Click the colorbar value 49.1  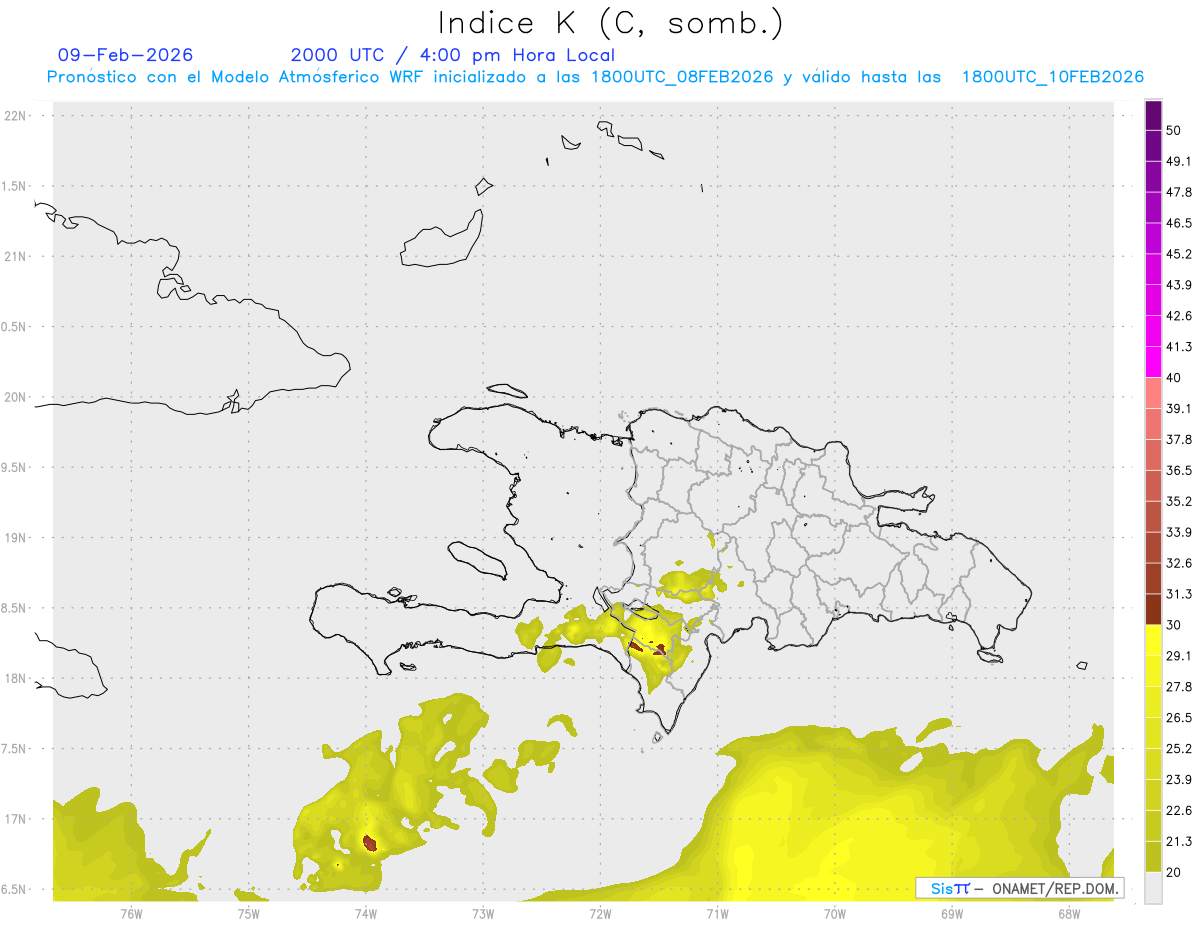pyautogui.click(x=1179, y=161)
